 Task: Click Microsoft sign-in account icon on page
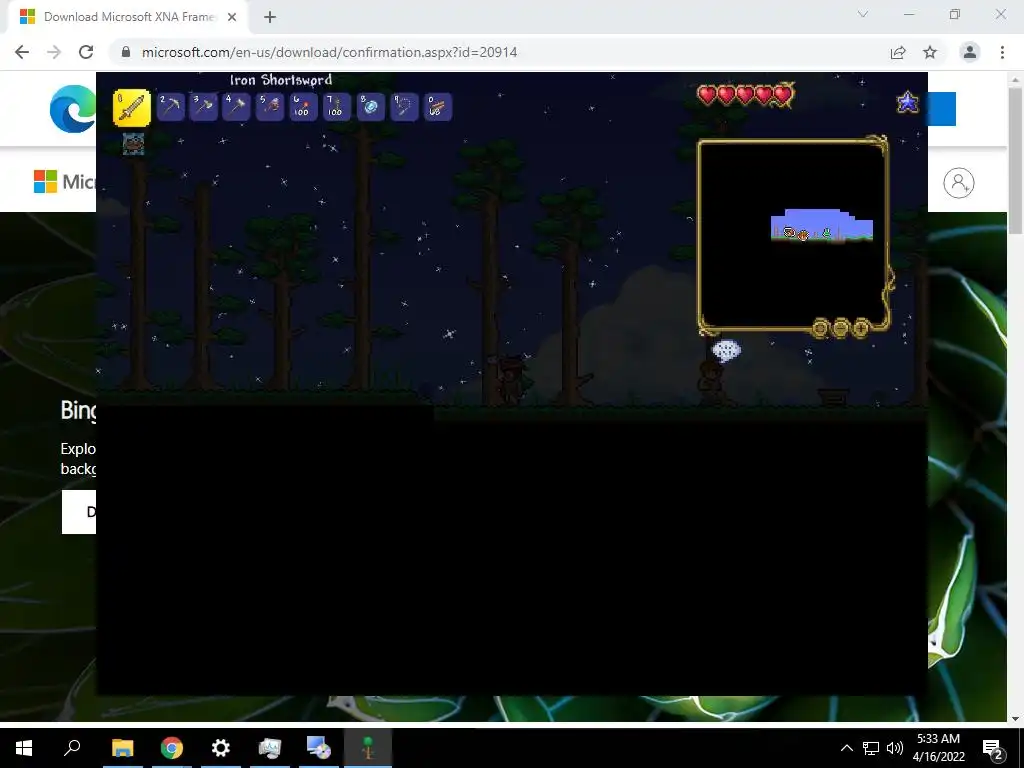(x=959, y=183)
